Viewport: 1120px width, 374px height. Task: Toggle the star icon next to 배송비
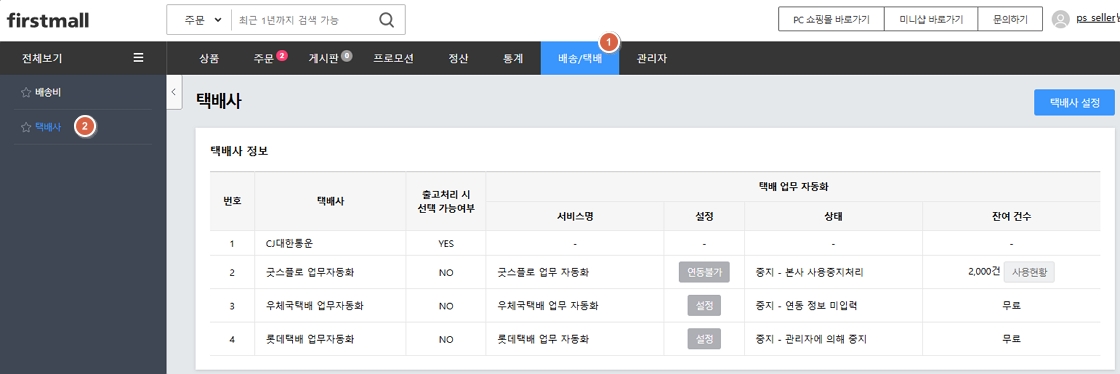click(26, 92)
